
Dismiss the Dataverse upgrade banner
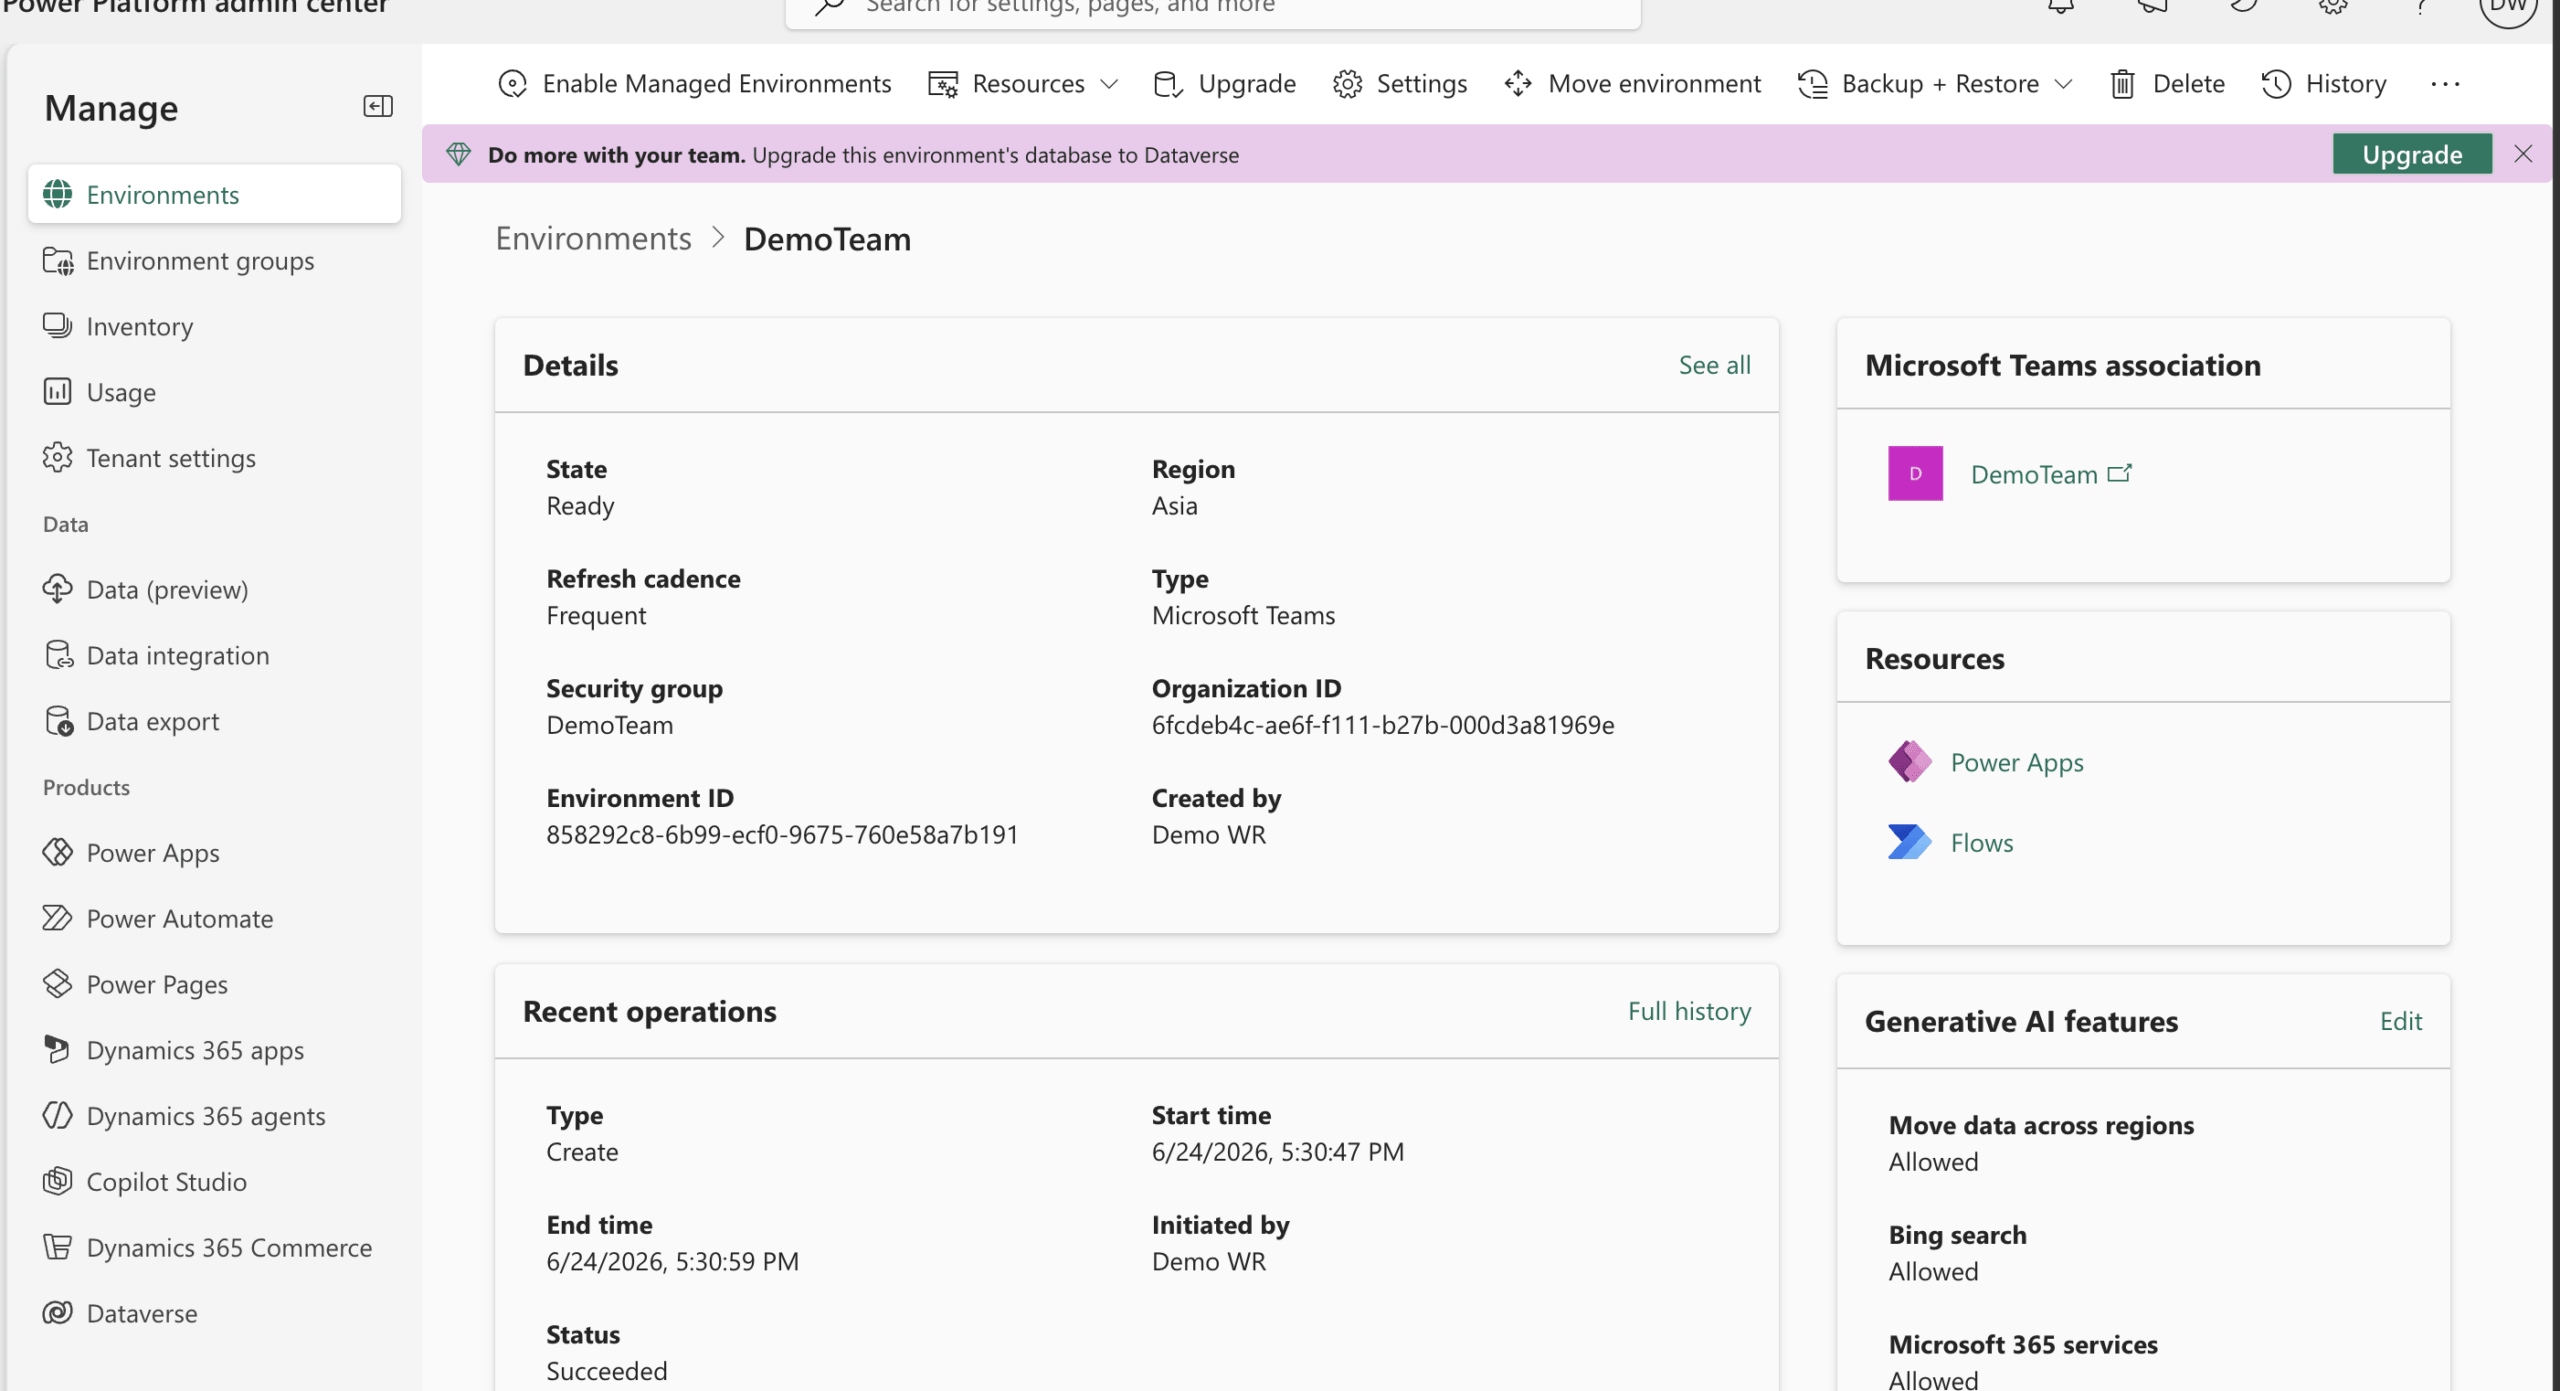[x=2523, y=154]
